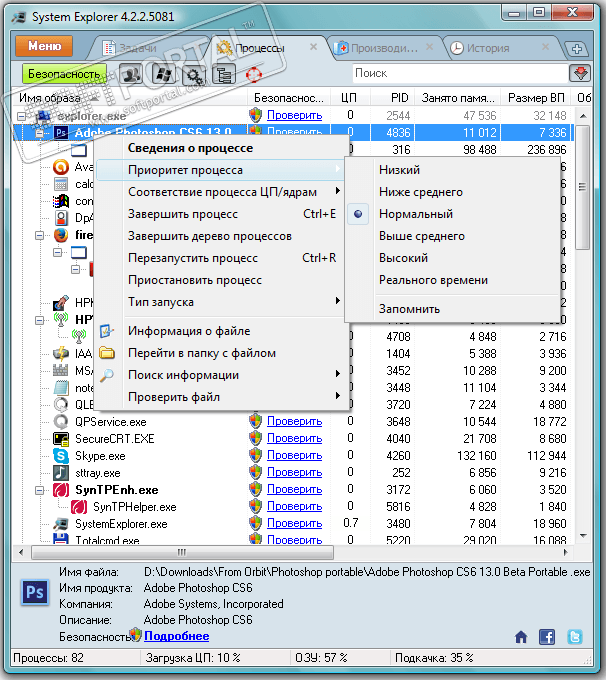The image size is (606, 680).
Task: Click the SynTPHelper.exe red icon
Action: point(79,507)
